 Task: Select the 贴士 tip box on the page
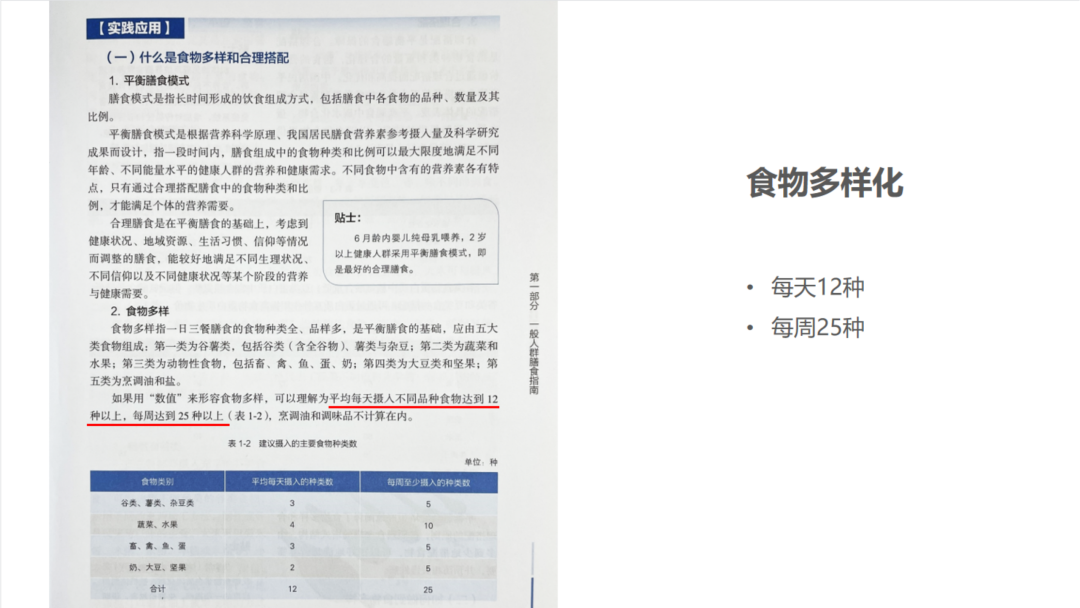click(410, 243)
